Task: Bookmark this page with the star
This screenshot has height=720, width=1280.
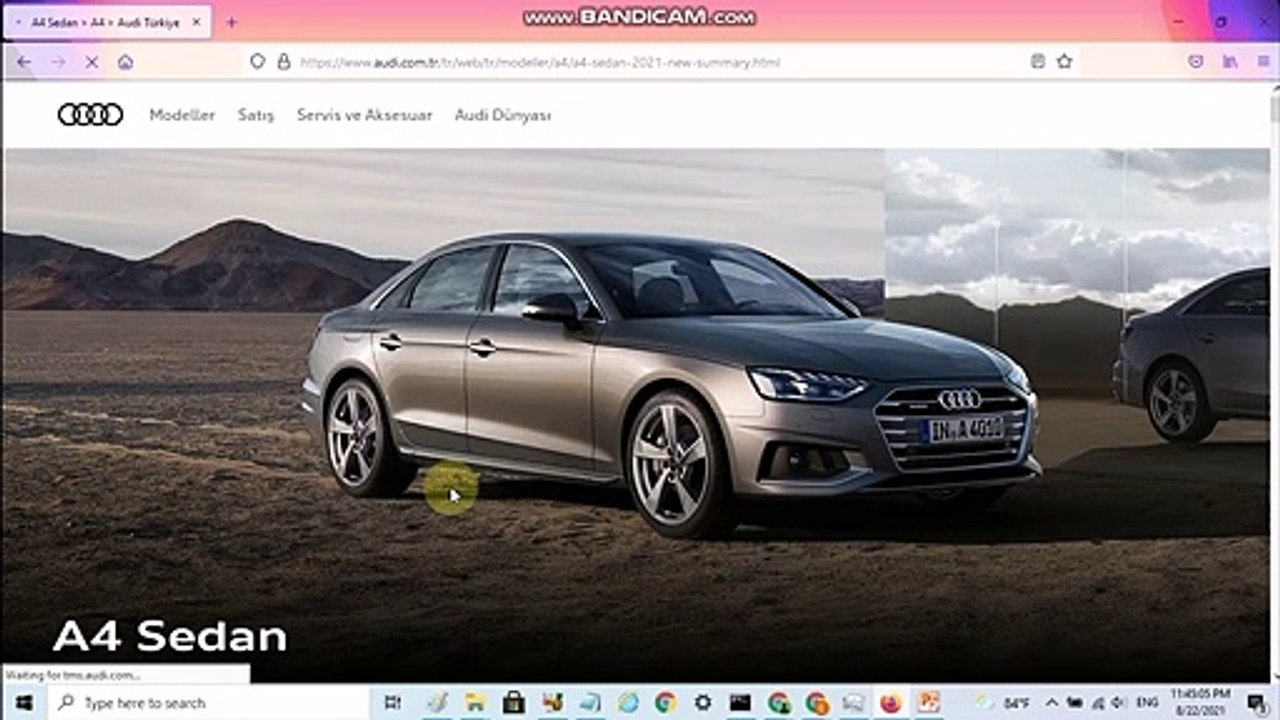Action: click(x=1065, y=62)
